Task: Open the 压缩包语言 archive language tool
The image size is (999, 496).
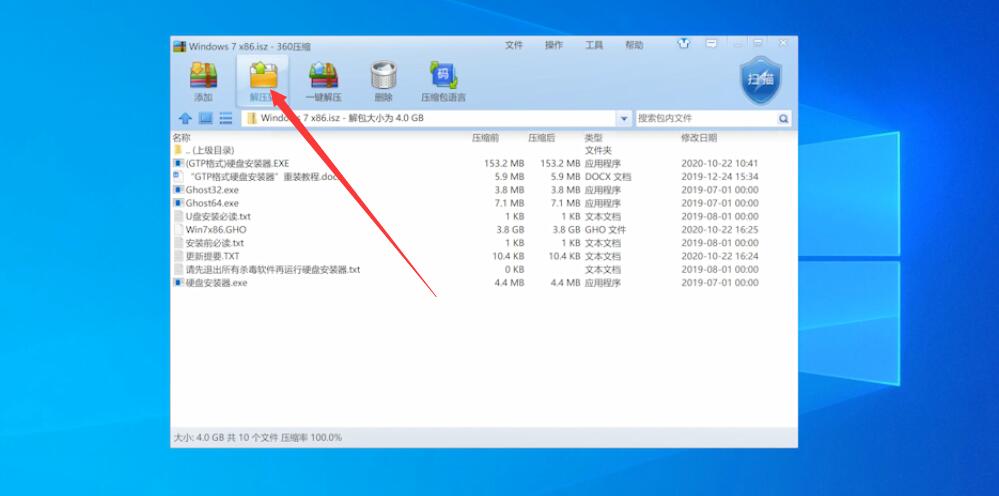Action: pos(443,81)
